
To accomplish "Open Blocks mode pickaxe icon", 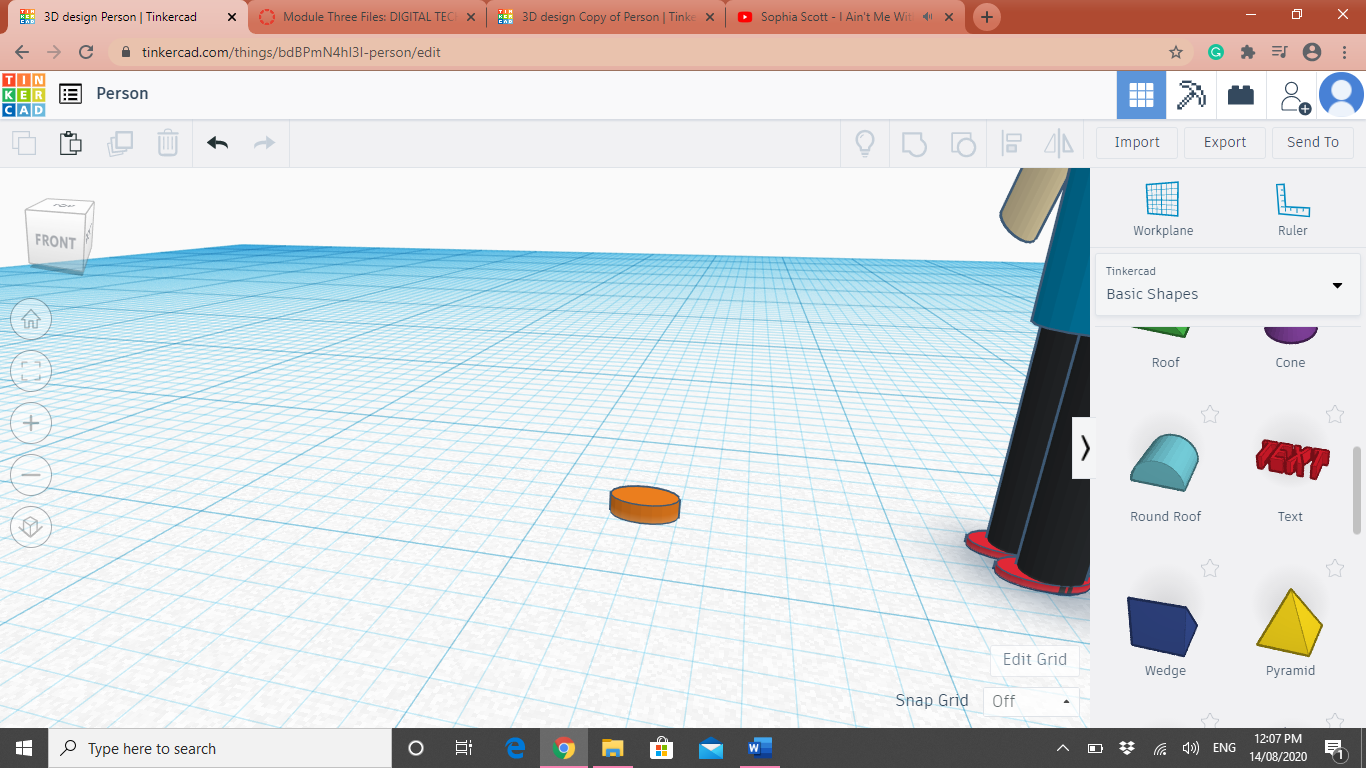I will [1191, 95].
